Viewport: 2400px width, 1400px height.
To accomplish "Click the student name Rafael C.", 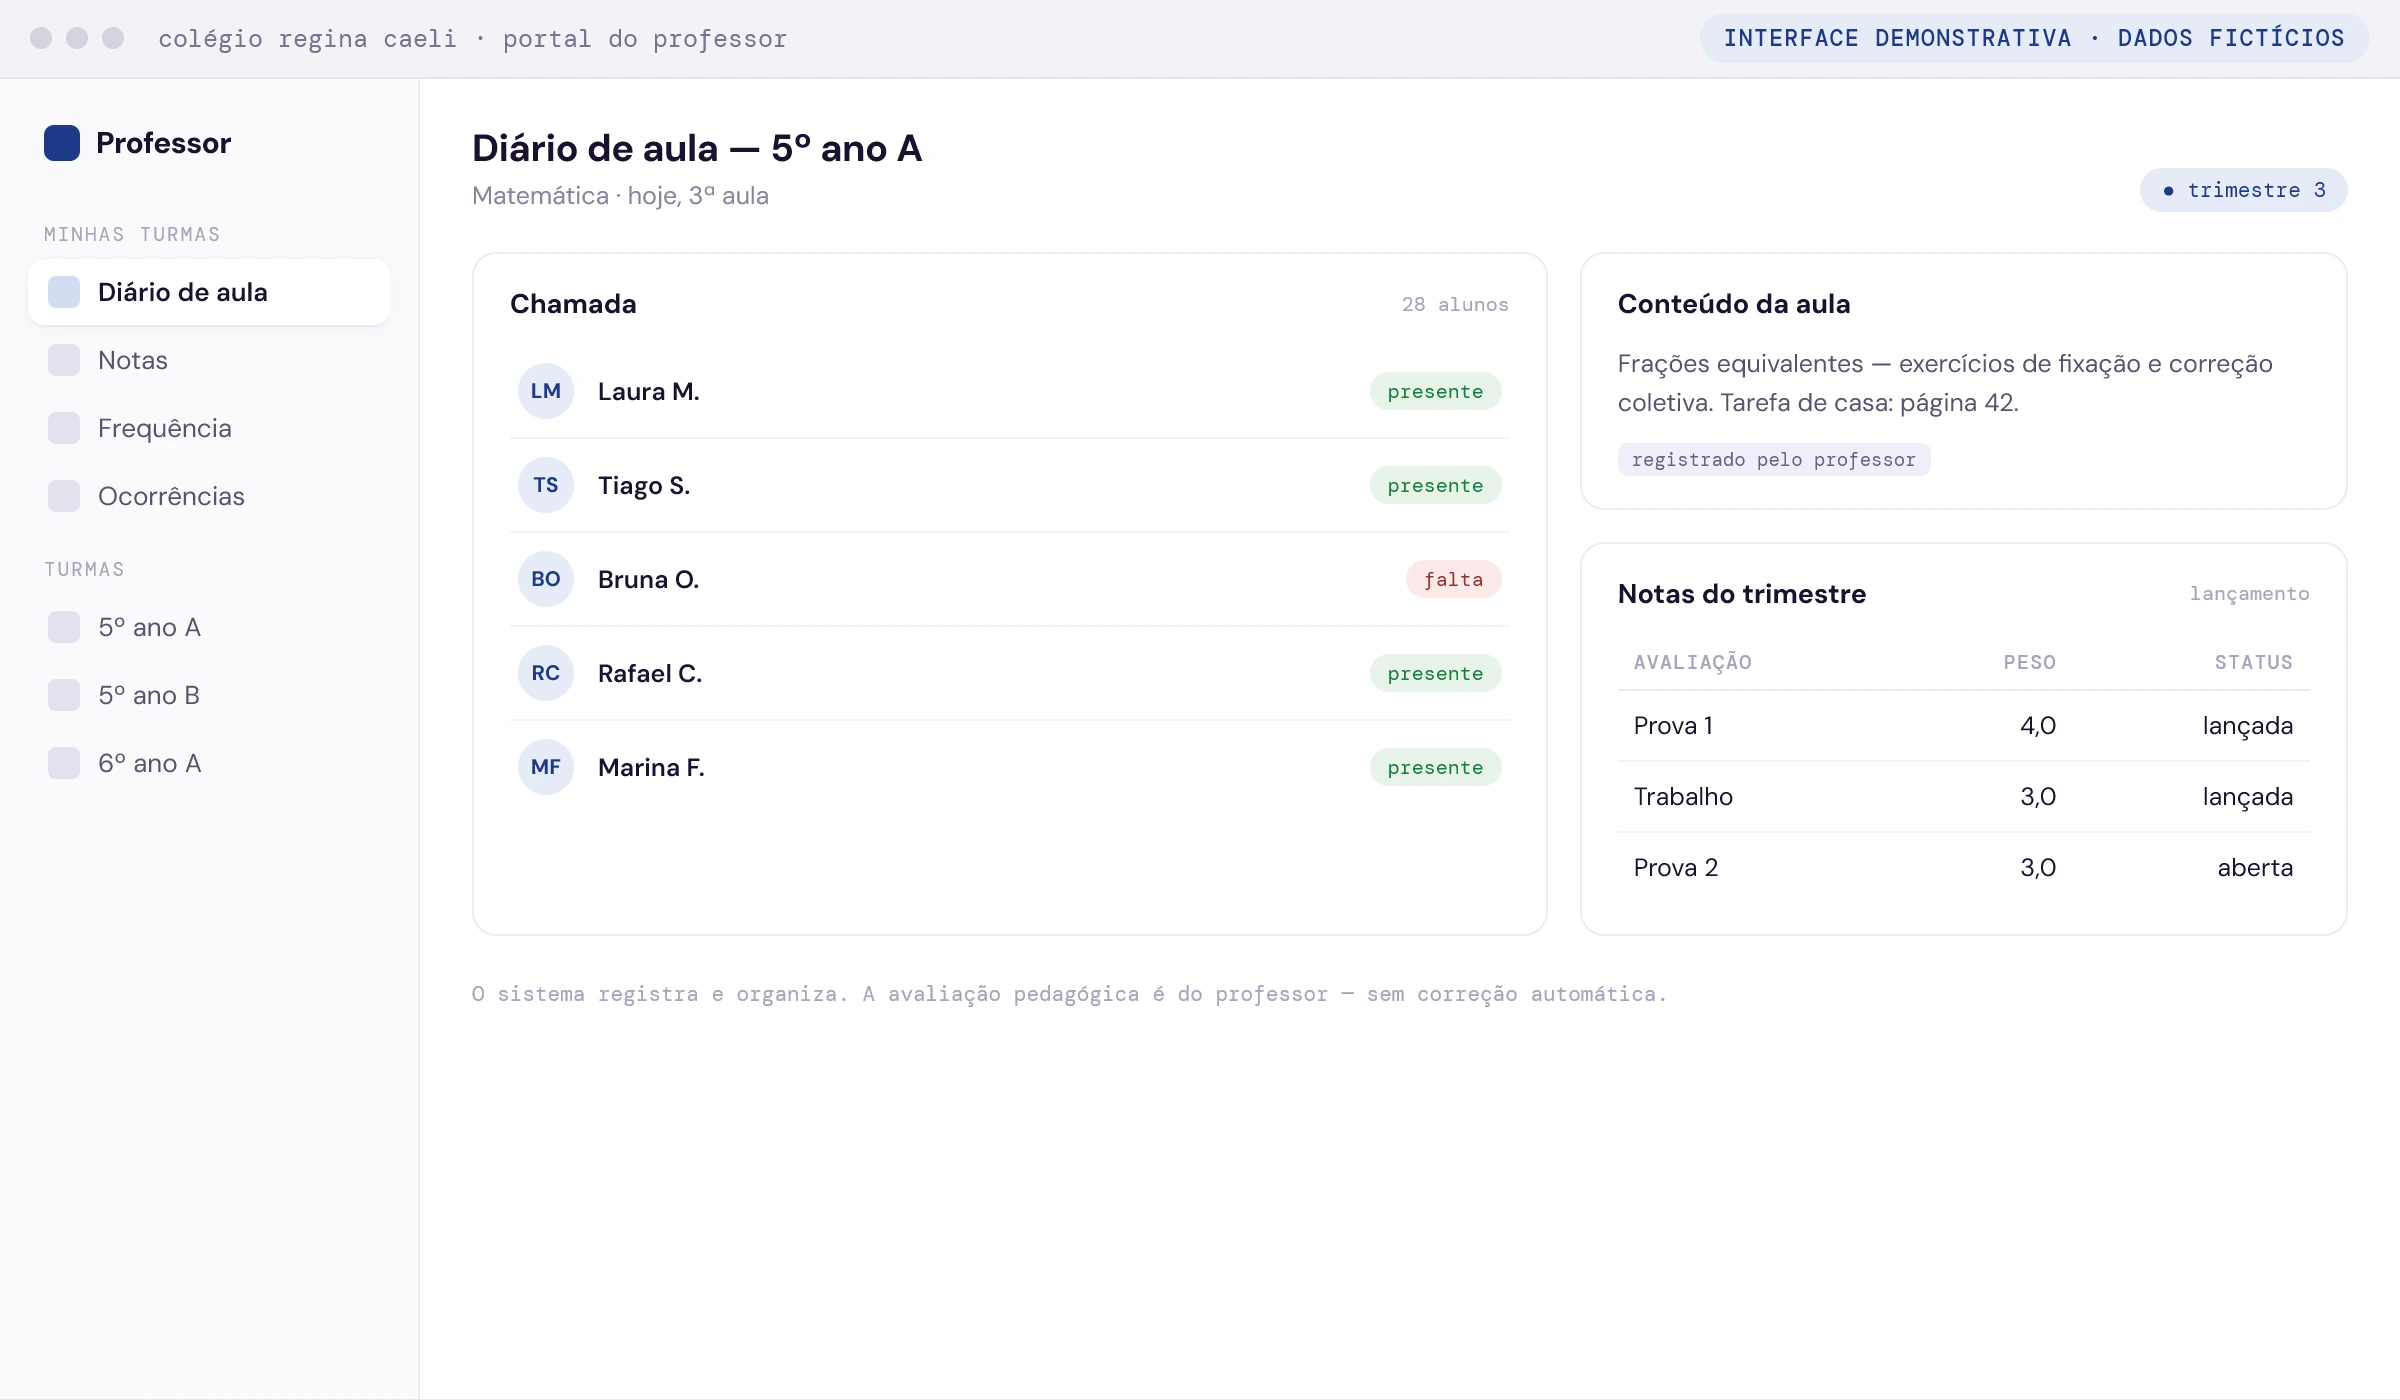I will [x=650, y=673].
